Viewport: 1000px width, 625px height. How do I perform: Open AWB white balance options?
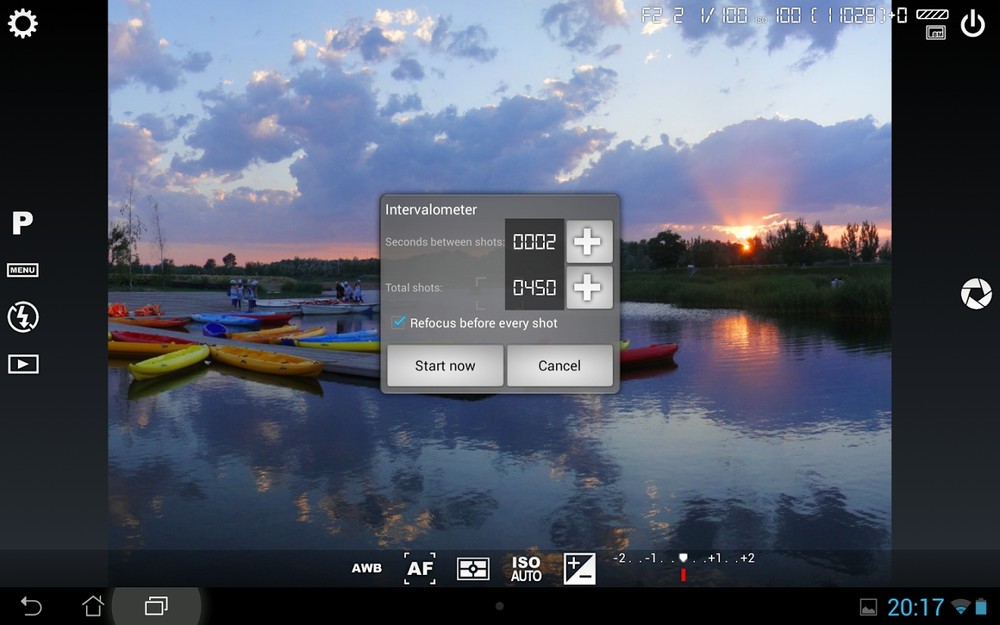click(x=367, y=569)
